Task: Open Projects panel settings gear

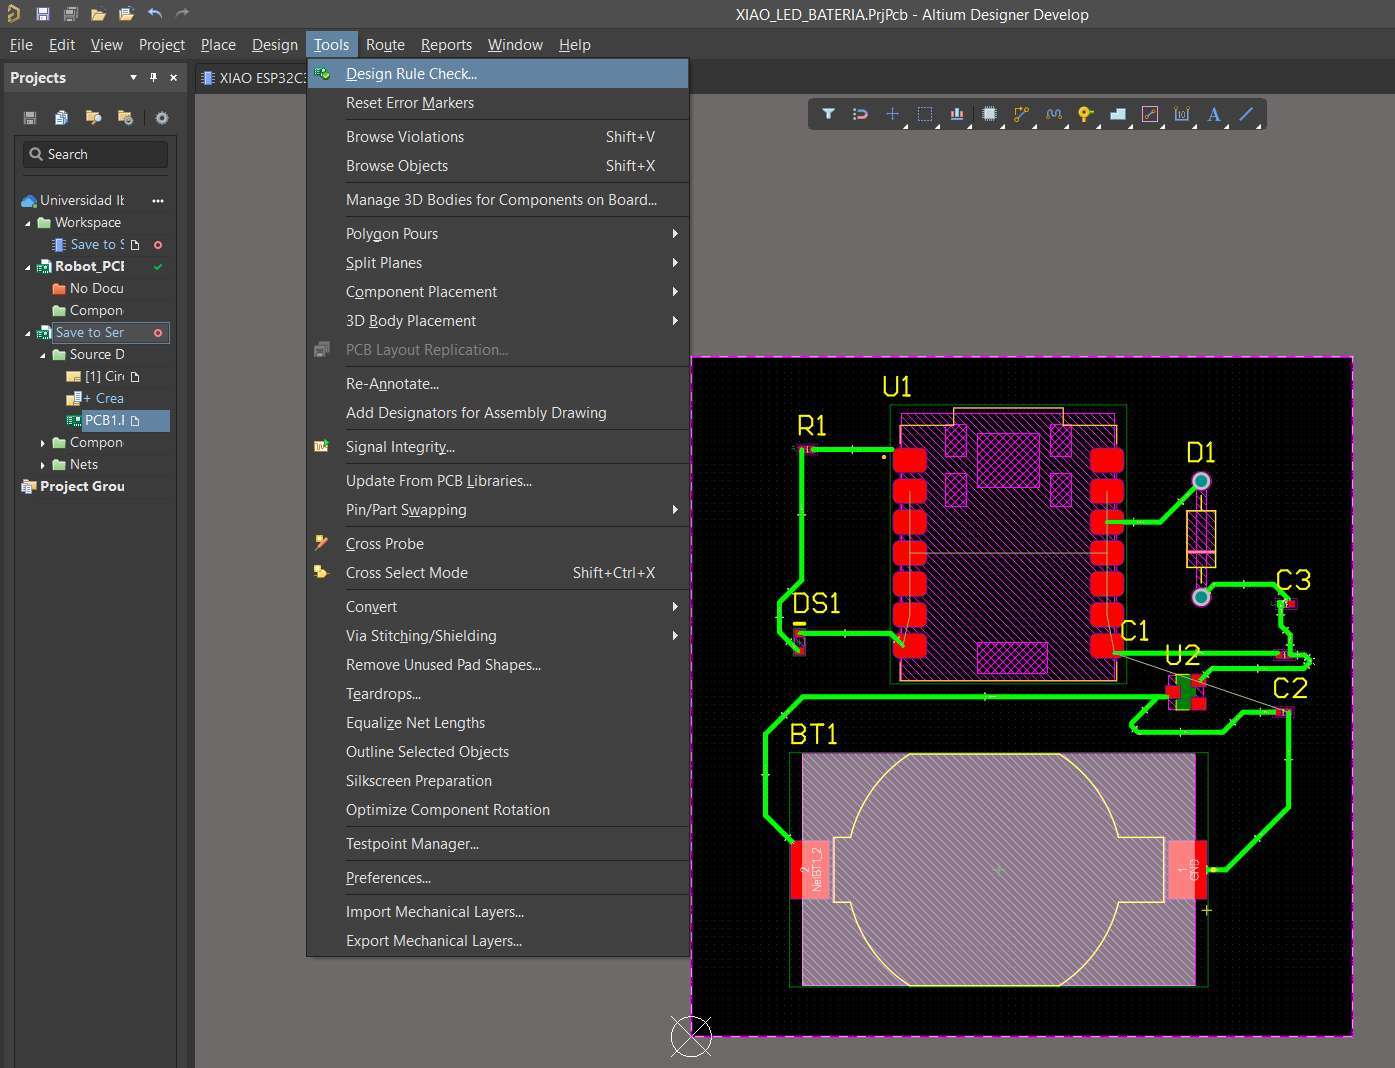Action: click(162, 118)
